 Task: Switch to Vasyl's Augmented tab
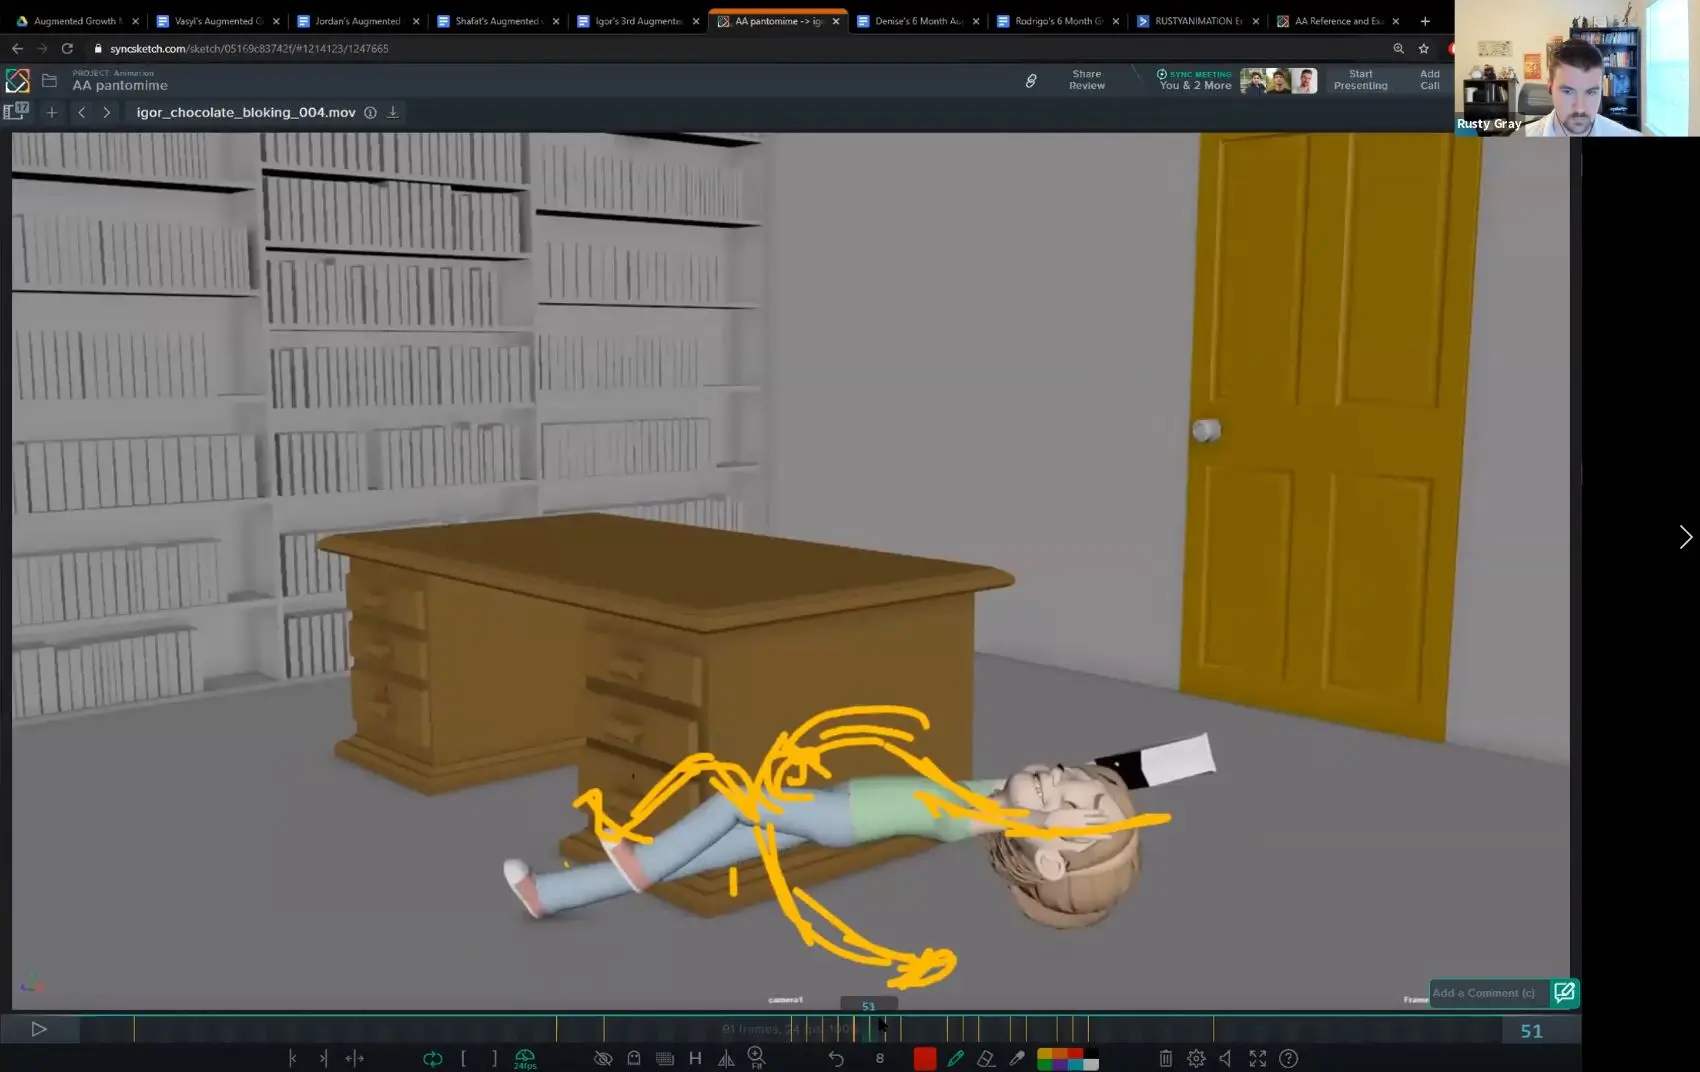218,21
